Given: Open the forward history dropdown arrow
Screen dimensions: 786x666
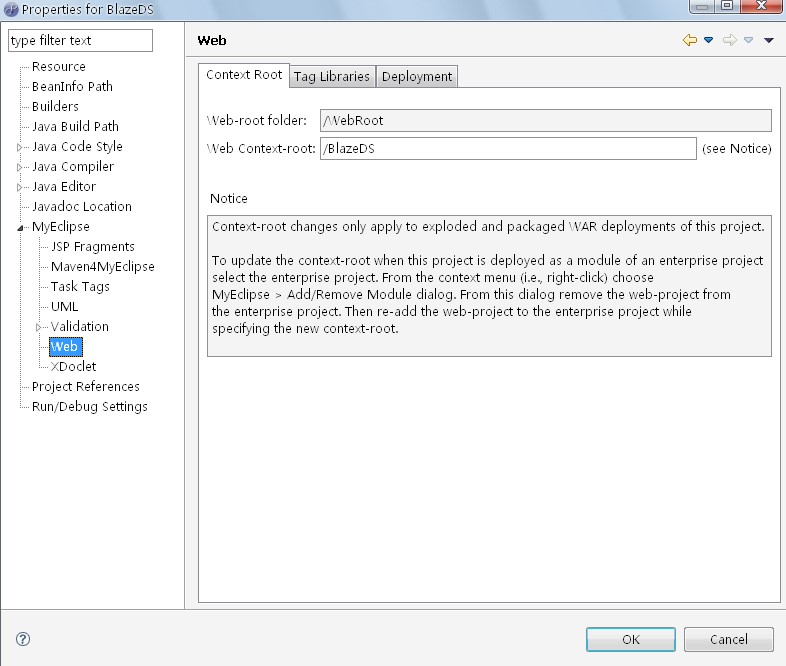Looking at the screenshot, I should click(748, 40).
